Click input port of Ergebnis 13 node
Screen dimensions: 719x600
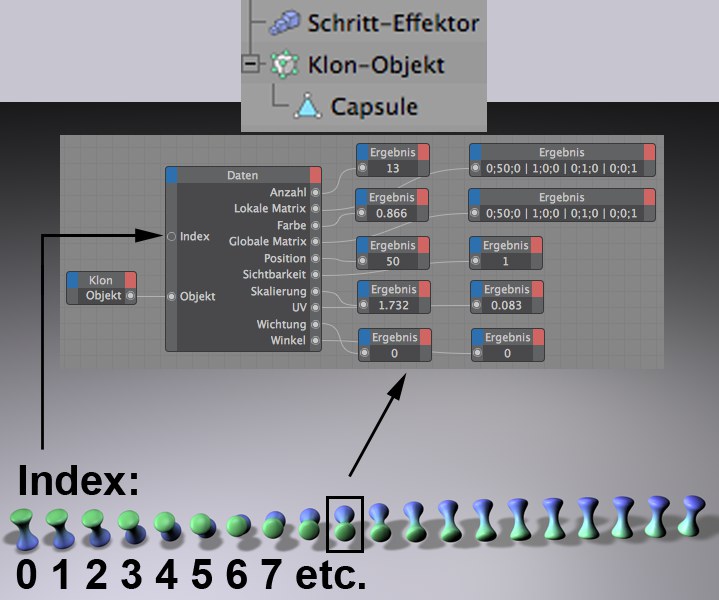point(363,168)
